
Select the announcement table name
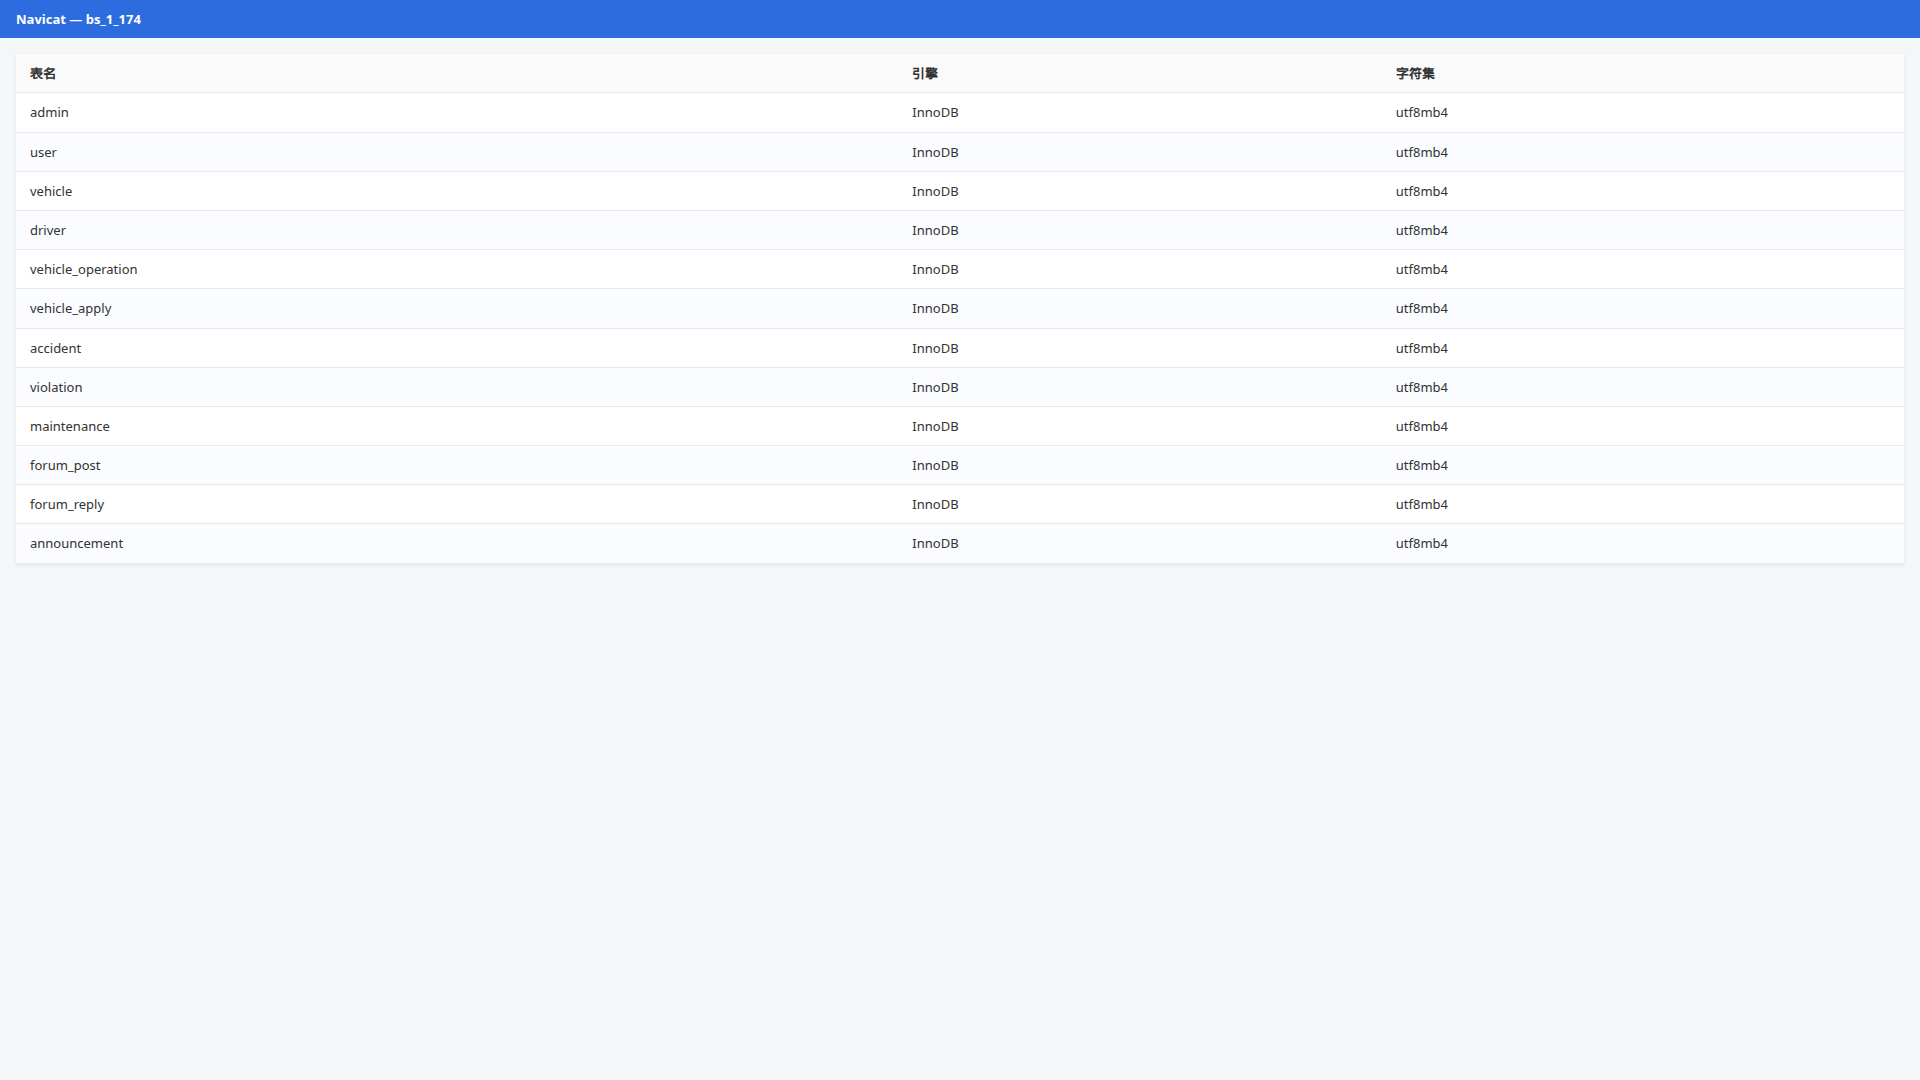pyautogui.click(x=76, y=544)
